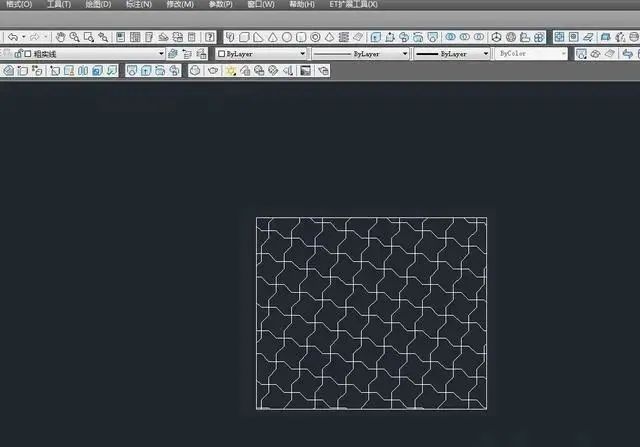Screen dimensions: 640x447
Task: Click the layer color square beside 粗实线
Action: 28,53
